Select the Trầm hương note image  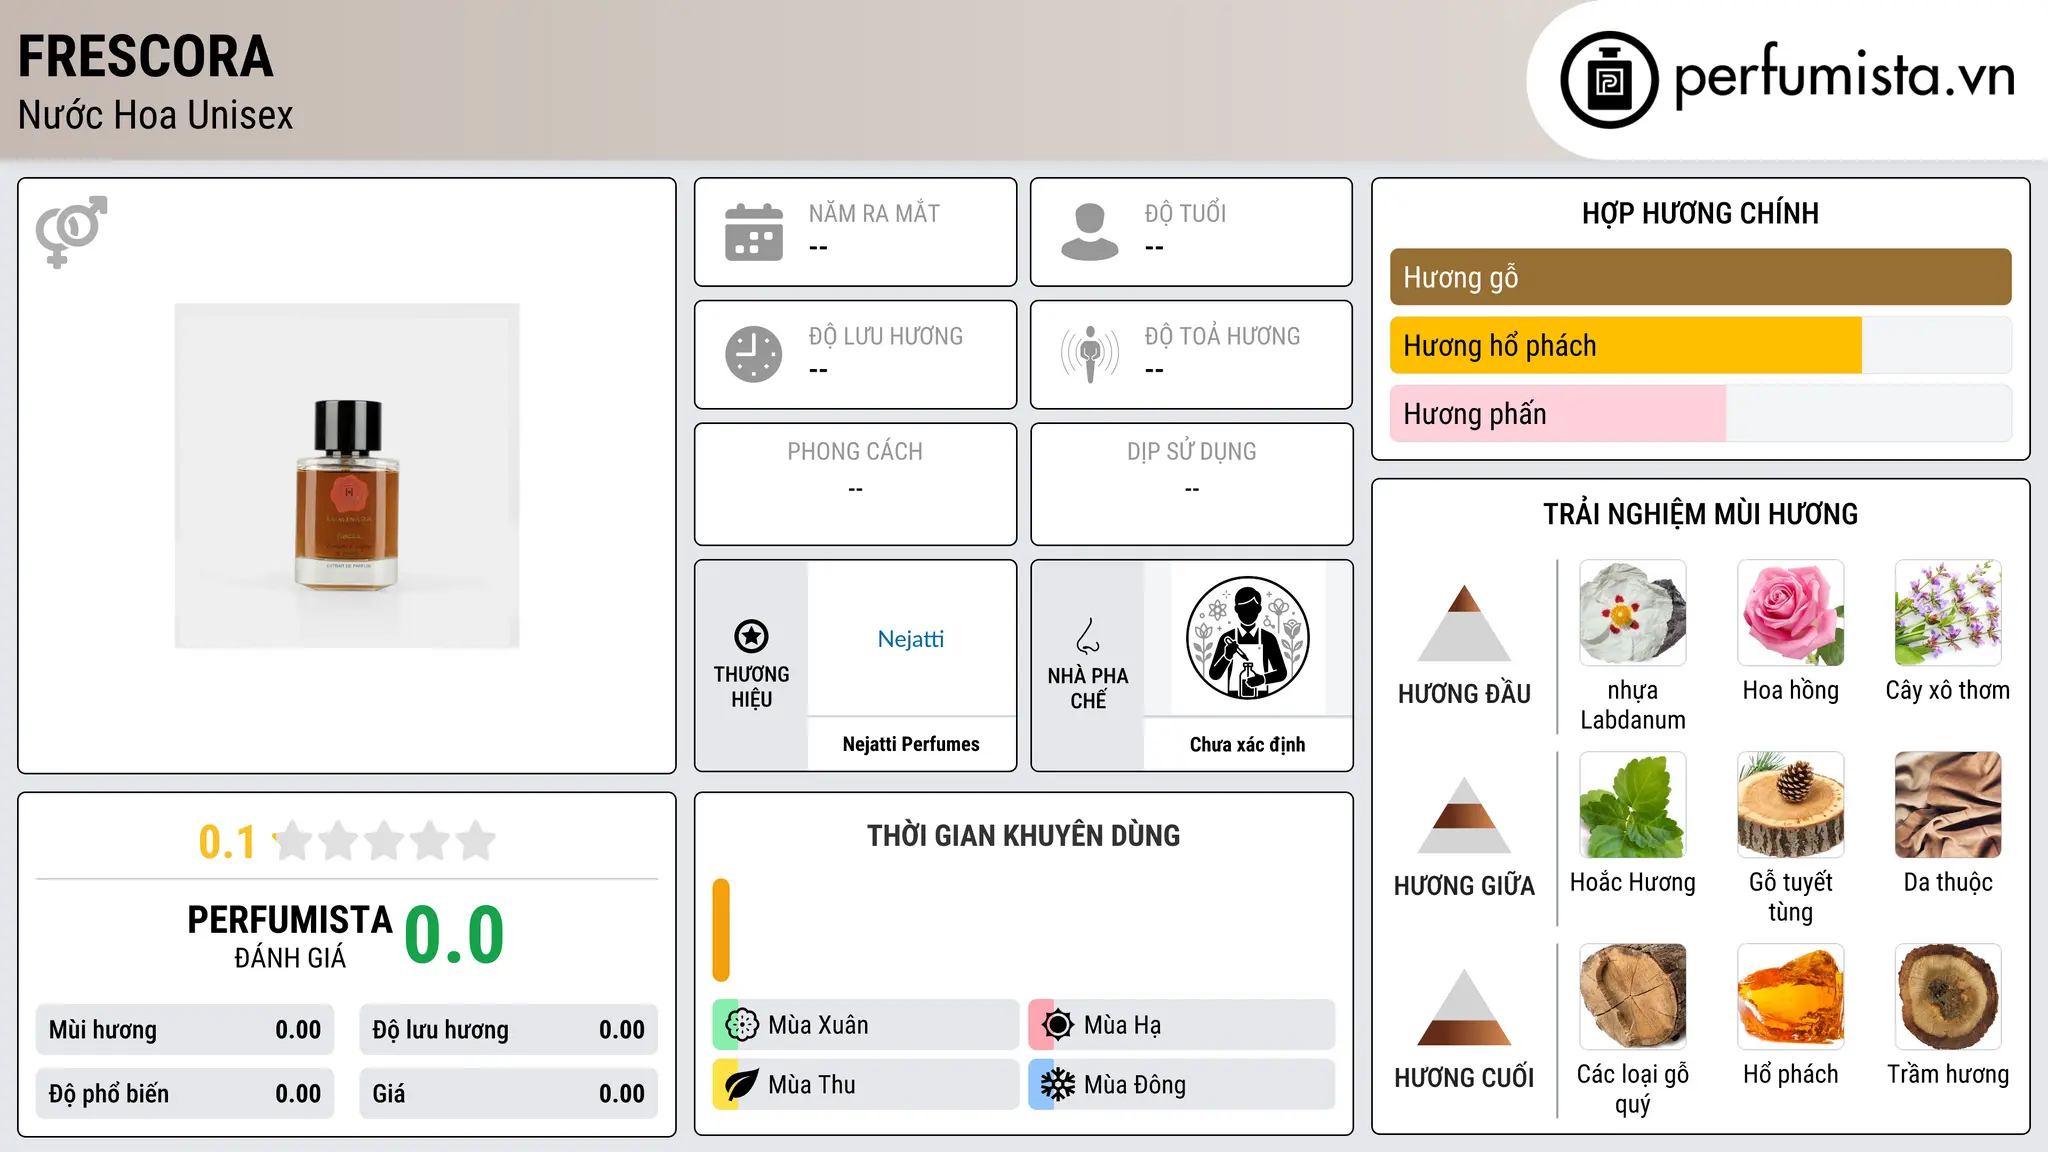click(1948, 997)
